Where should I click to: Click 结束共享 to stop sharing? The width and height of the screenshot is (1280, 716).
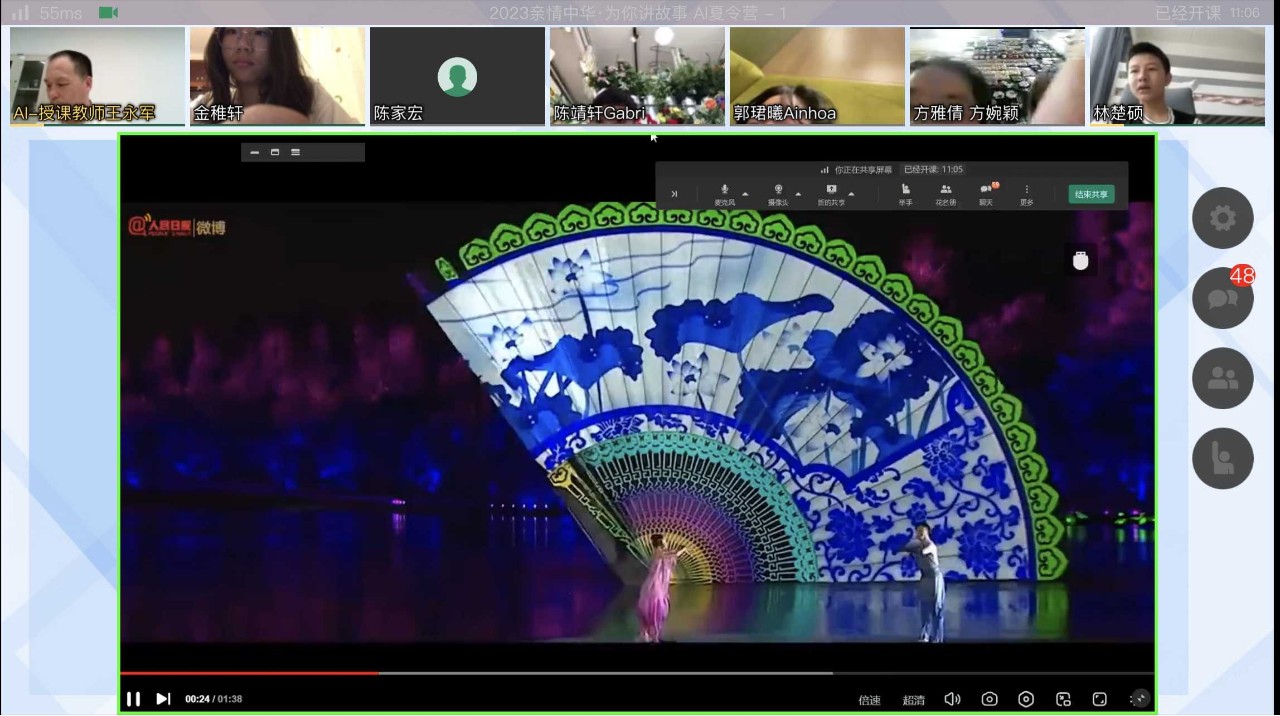pyautogui.click(x=1091, y=194)
